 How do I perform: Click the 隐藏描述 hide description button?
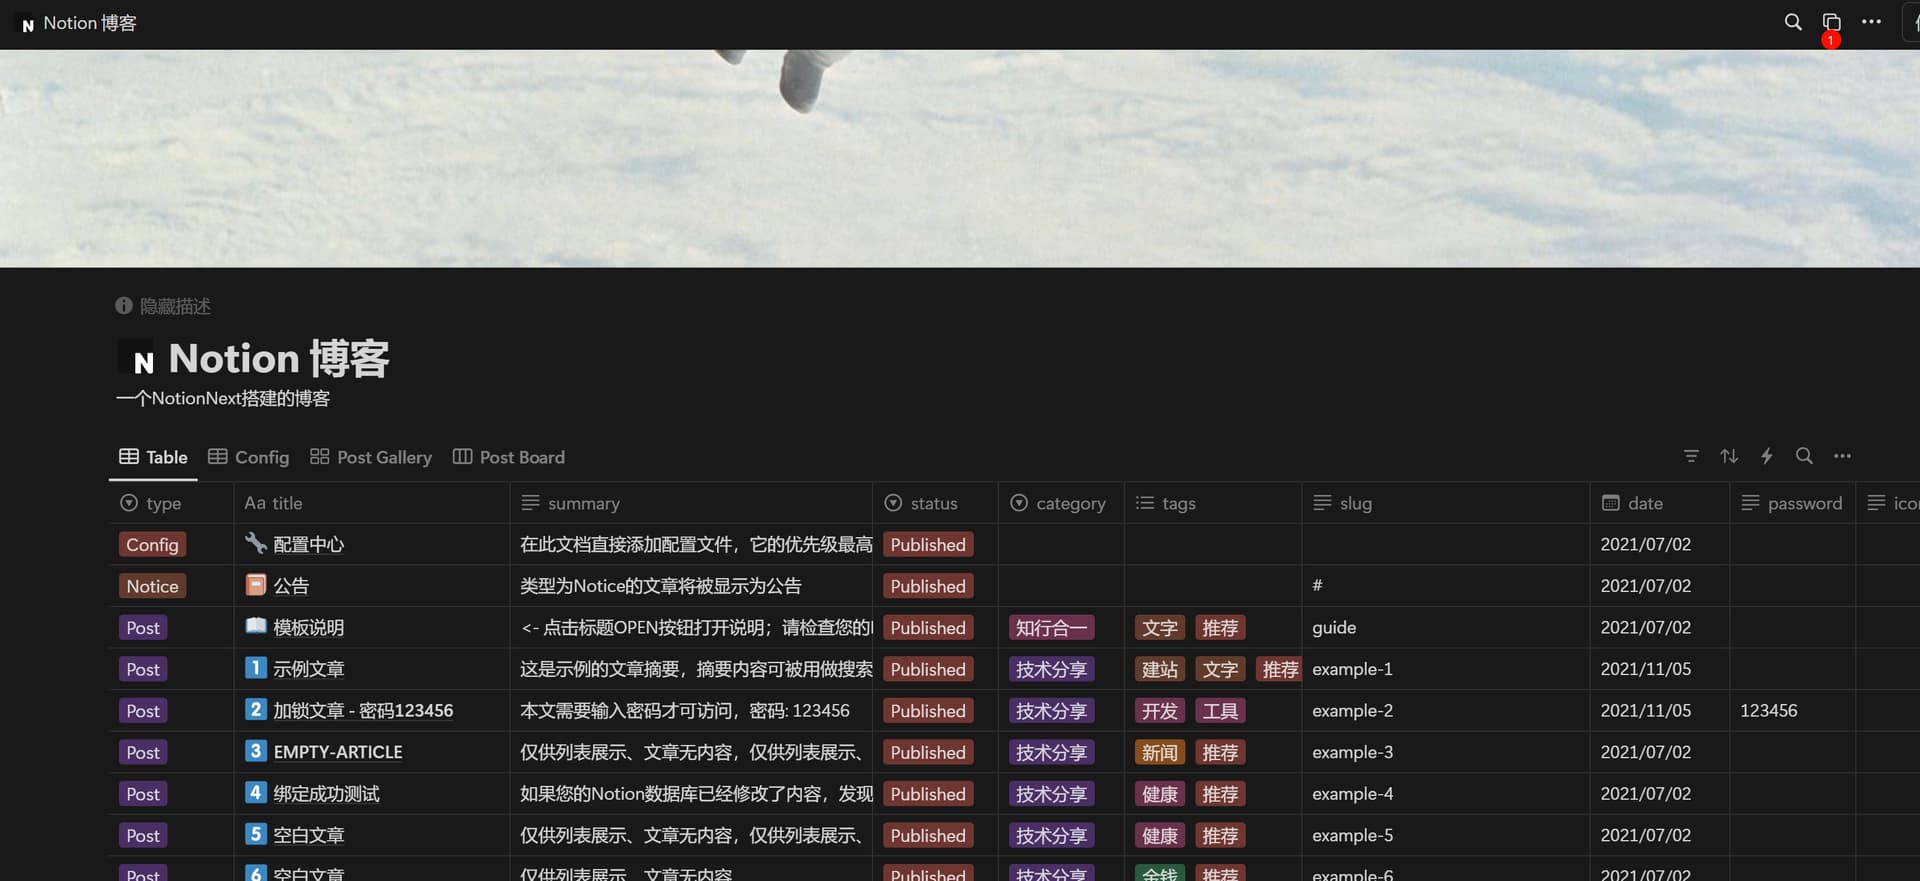click(163, 306)
